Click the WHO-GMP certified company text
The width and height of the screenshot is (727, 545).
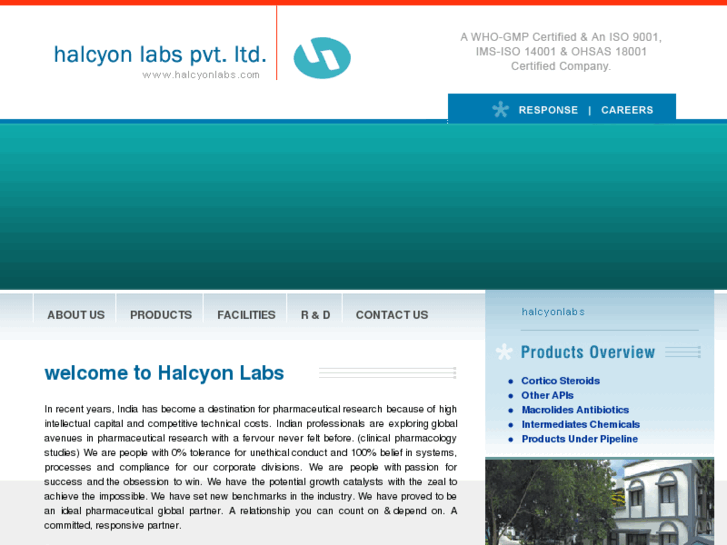561,51
